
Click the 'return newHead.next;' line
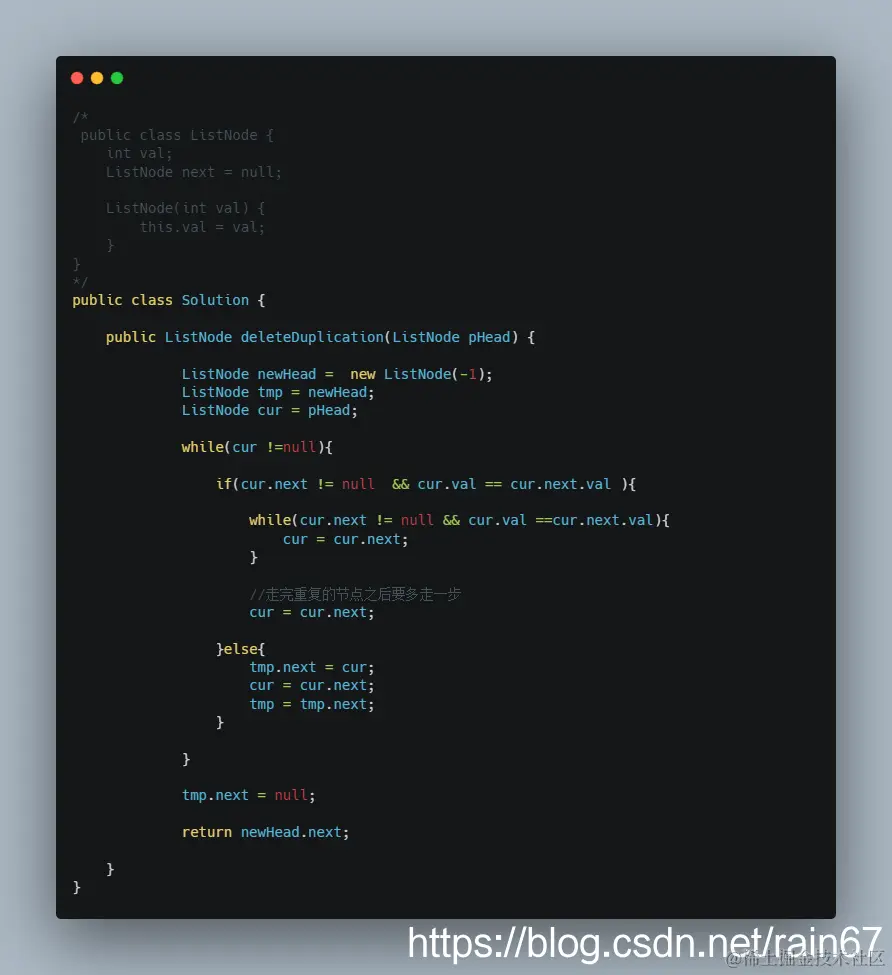pos(265,833)
